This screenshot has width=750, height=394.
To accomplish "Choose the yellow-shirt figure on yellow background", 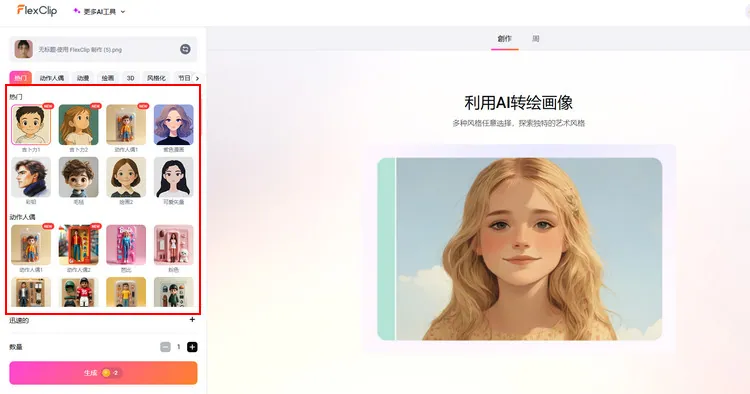I will [x=126, y=292].
